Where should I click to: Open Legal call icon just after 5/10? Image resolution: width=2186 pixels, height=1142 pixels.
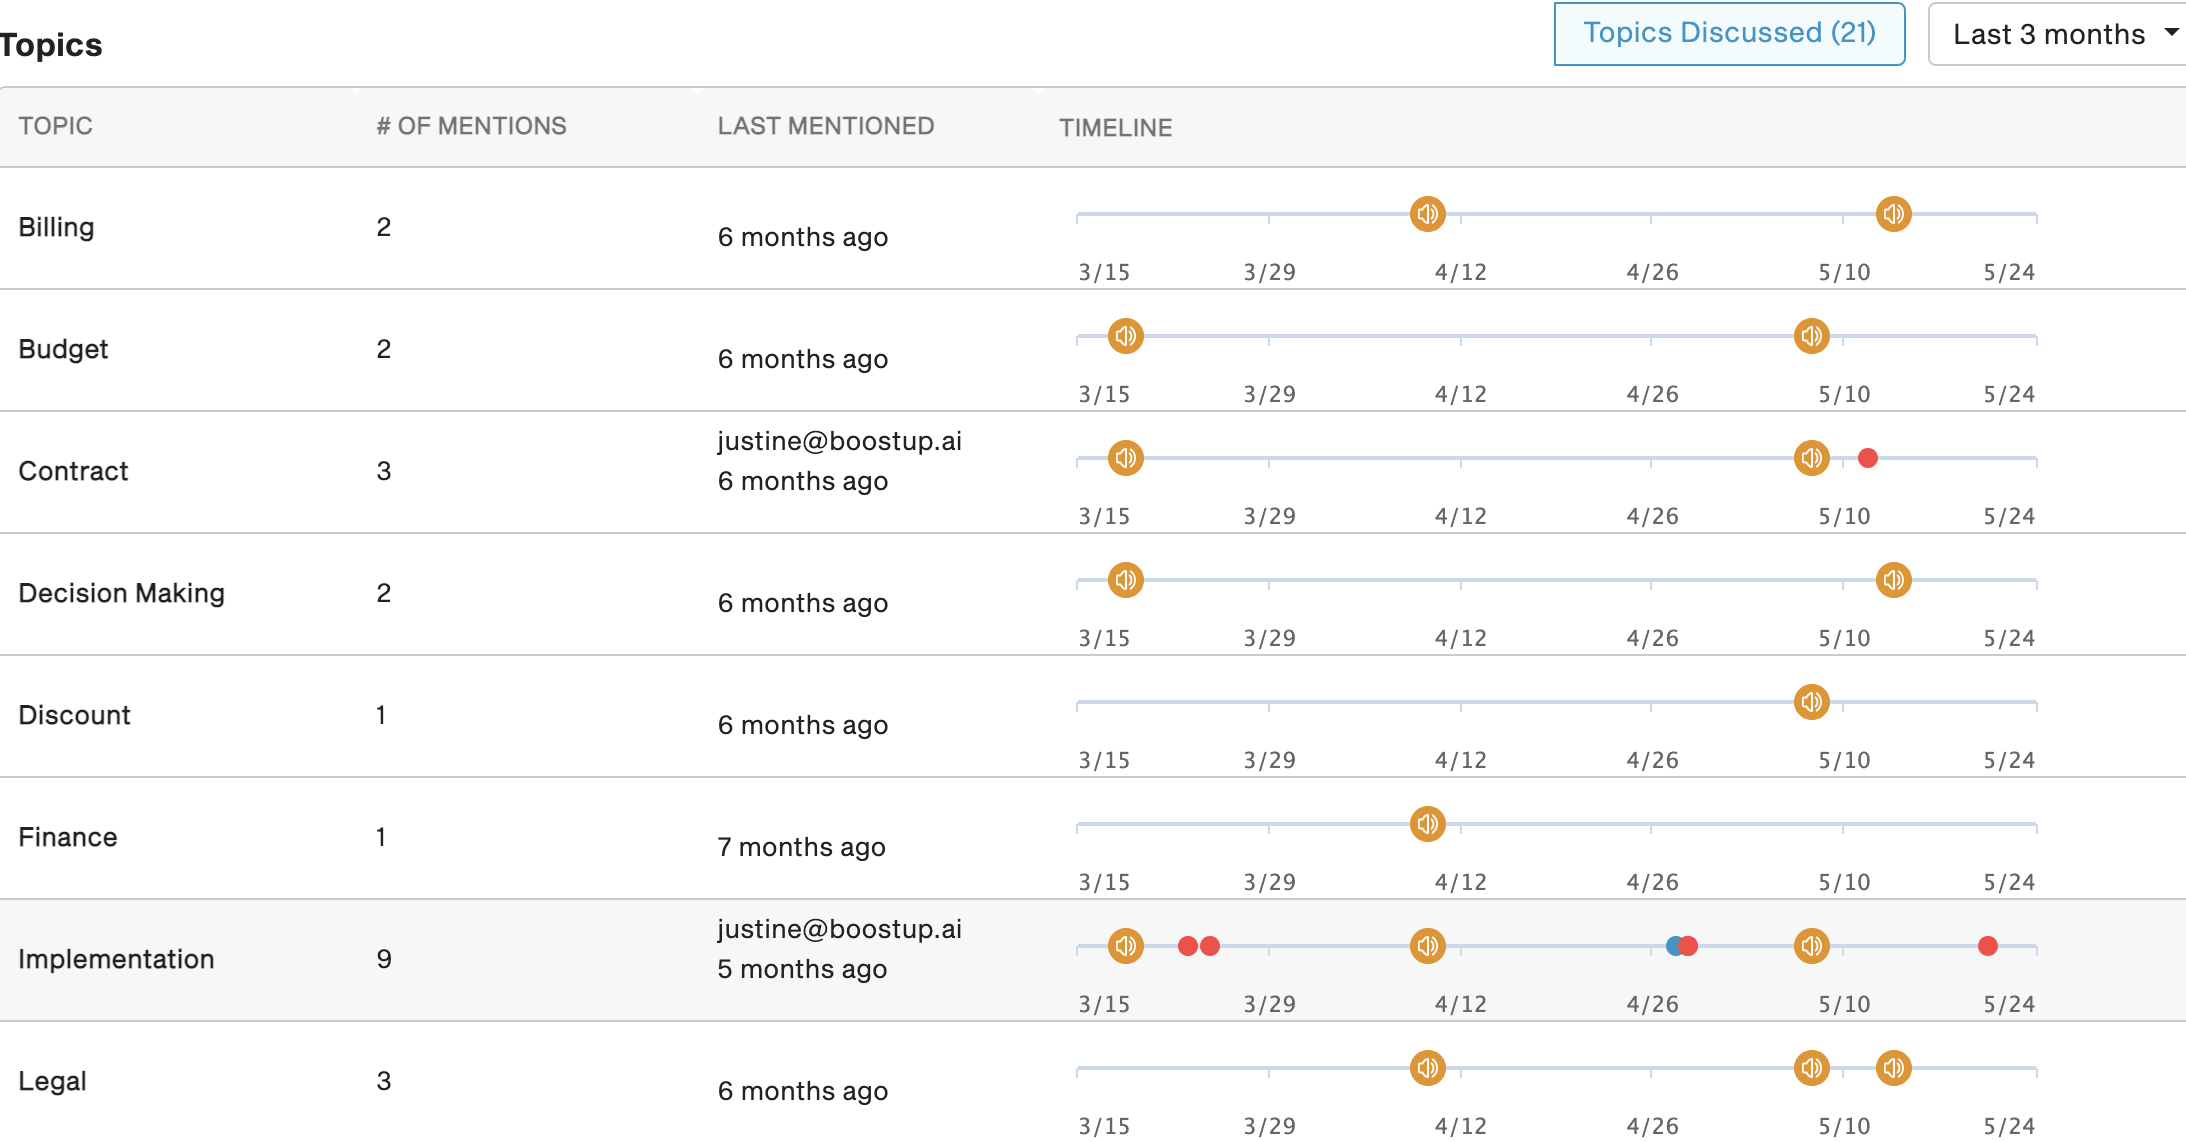click(x=1893, y=1068)
